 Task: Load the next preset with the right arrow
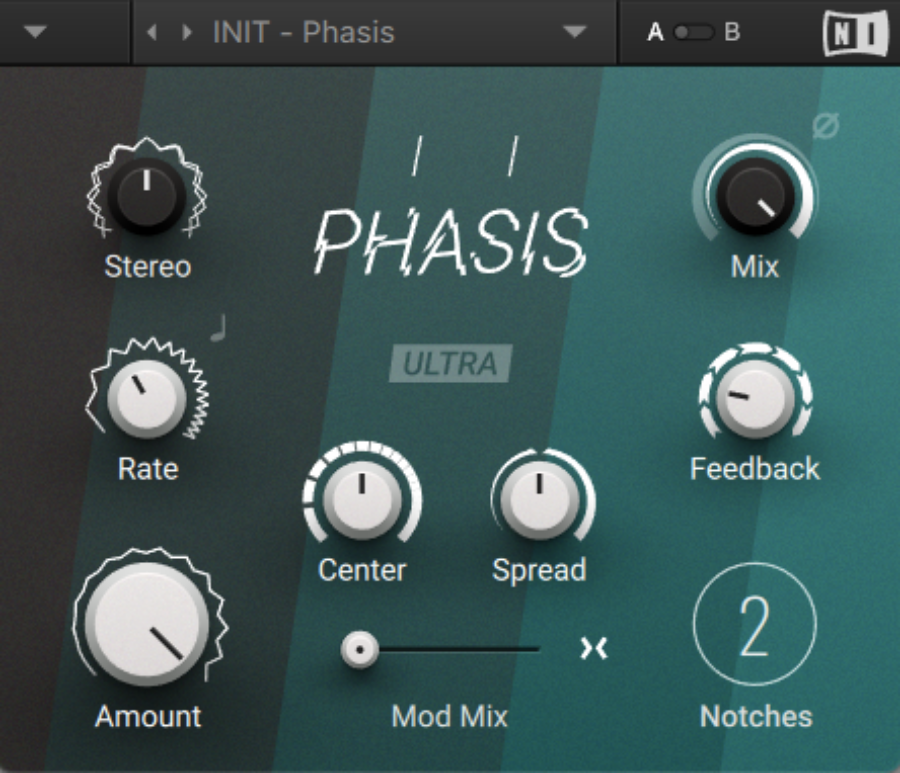(x=185, y=31)
